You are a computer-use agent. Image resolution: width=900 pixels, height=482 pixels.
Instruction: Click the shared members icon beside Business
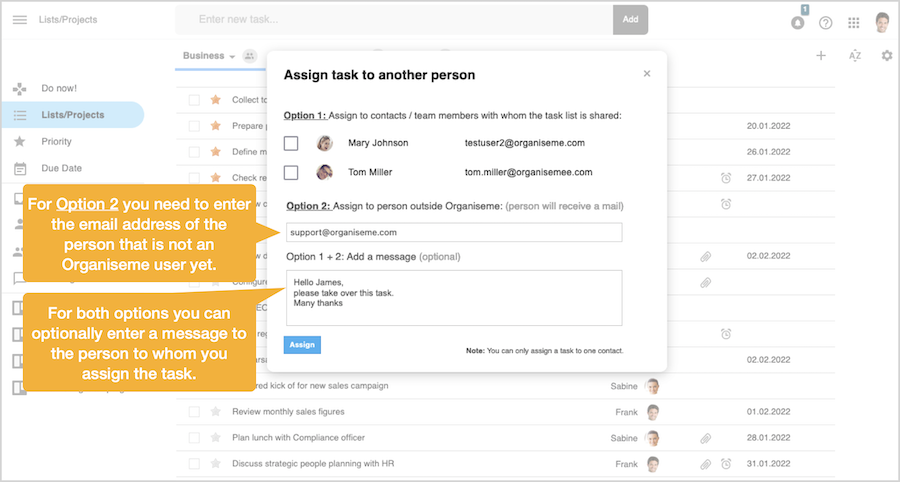click(x=249, y=56)
